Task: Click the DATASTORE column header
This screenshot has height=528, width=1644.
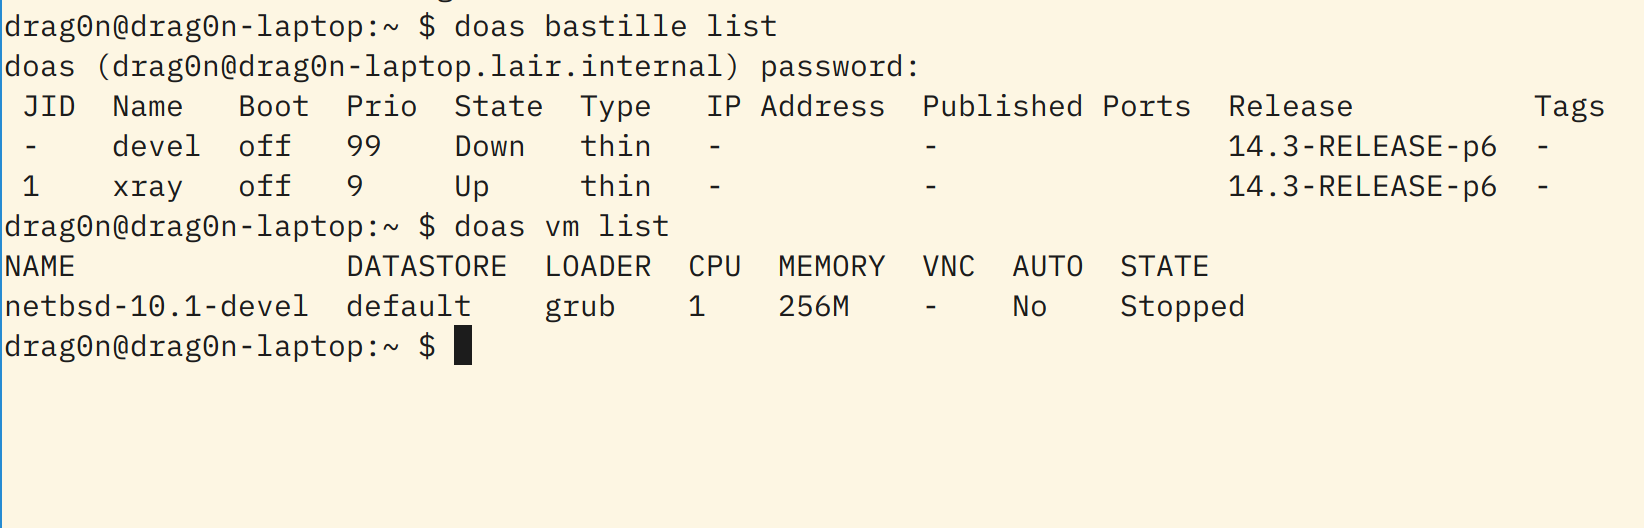Action: (x=426, y=267)
